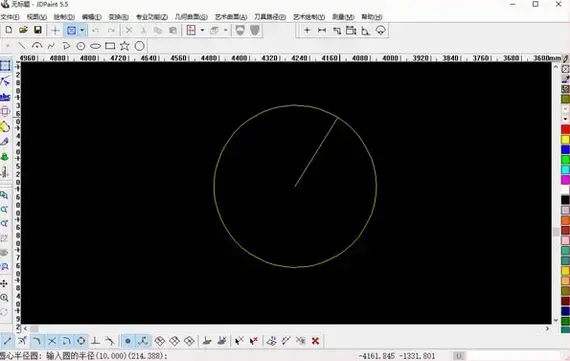Viewport: 570px width, 361px height.
Task: Click the red X cancel icon in bottom toolbar
Action: (x=316, y=341)
